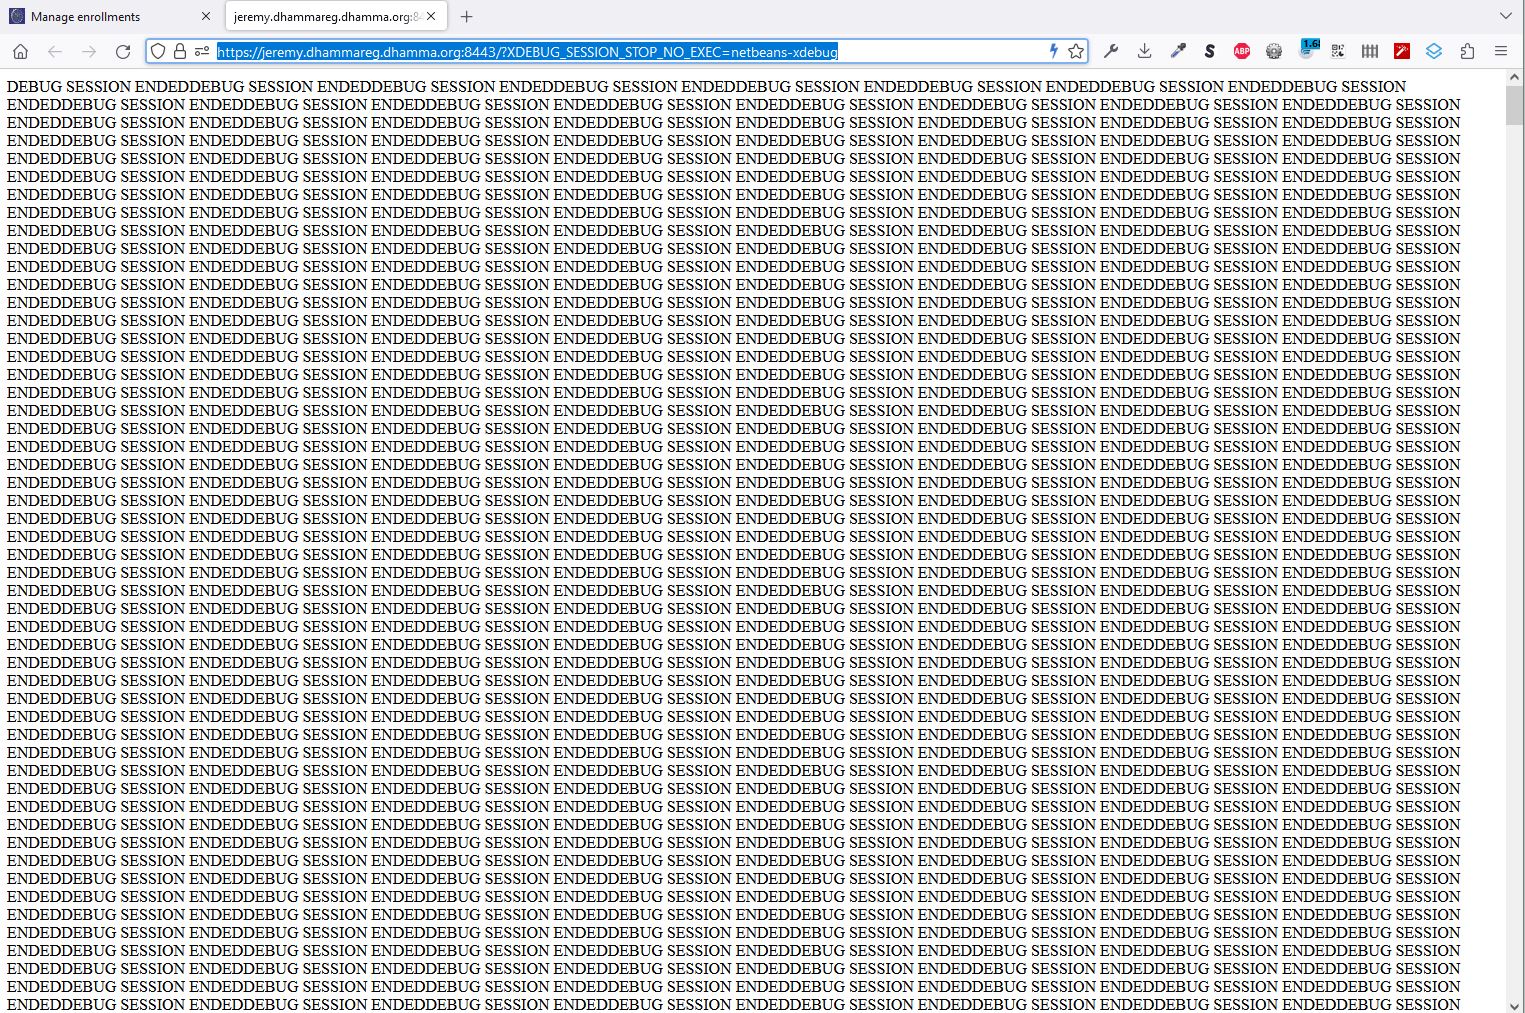Click the Adblock Plus extension icon

tap(1242, 51)
